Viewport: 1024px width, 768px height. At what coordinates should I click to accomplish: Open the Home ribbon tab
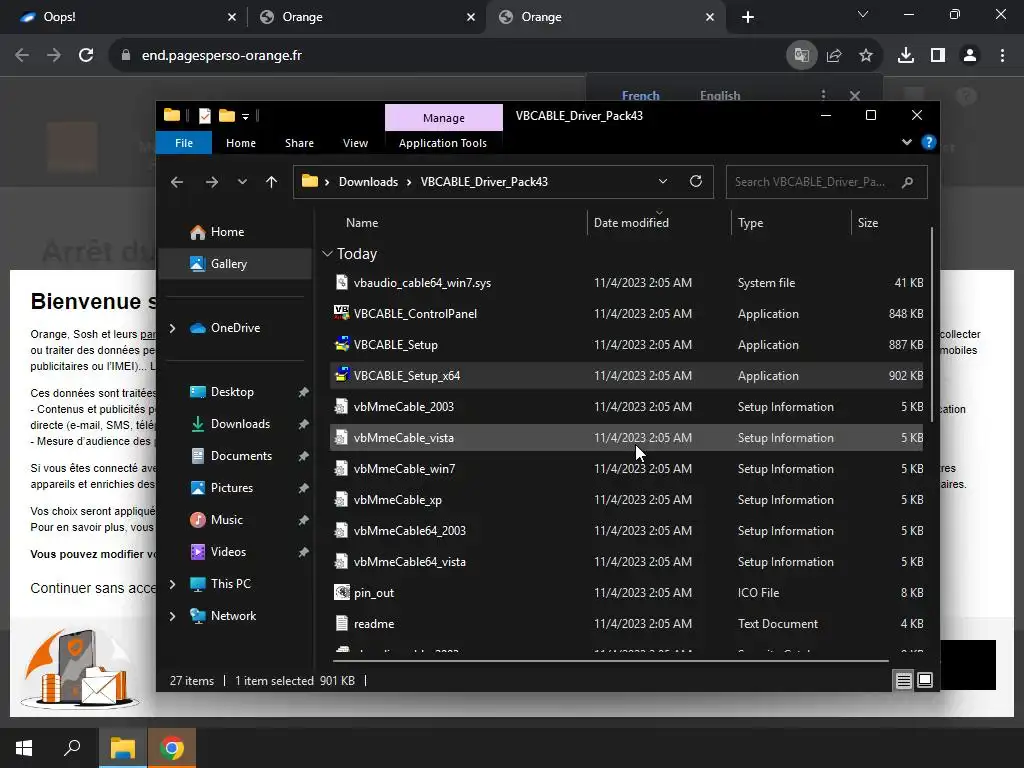pos(241,143)
